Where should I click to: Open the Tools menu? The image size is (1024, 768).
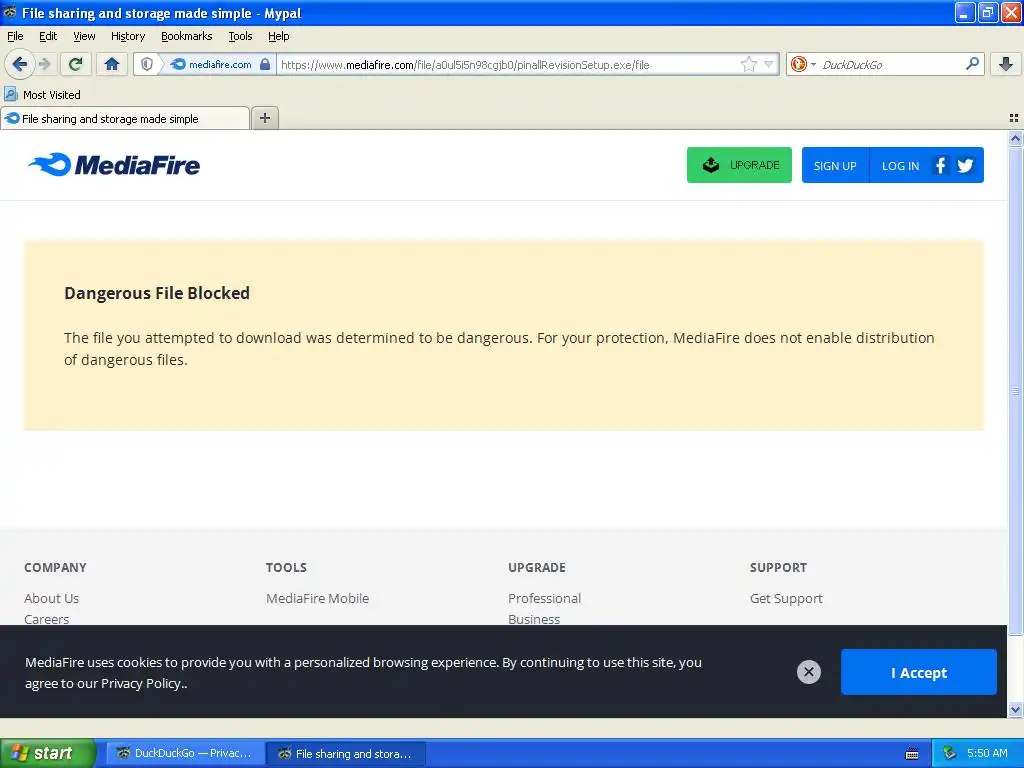pos(240,36)
